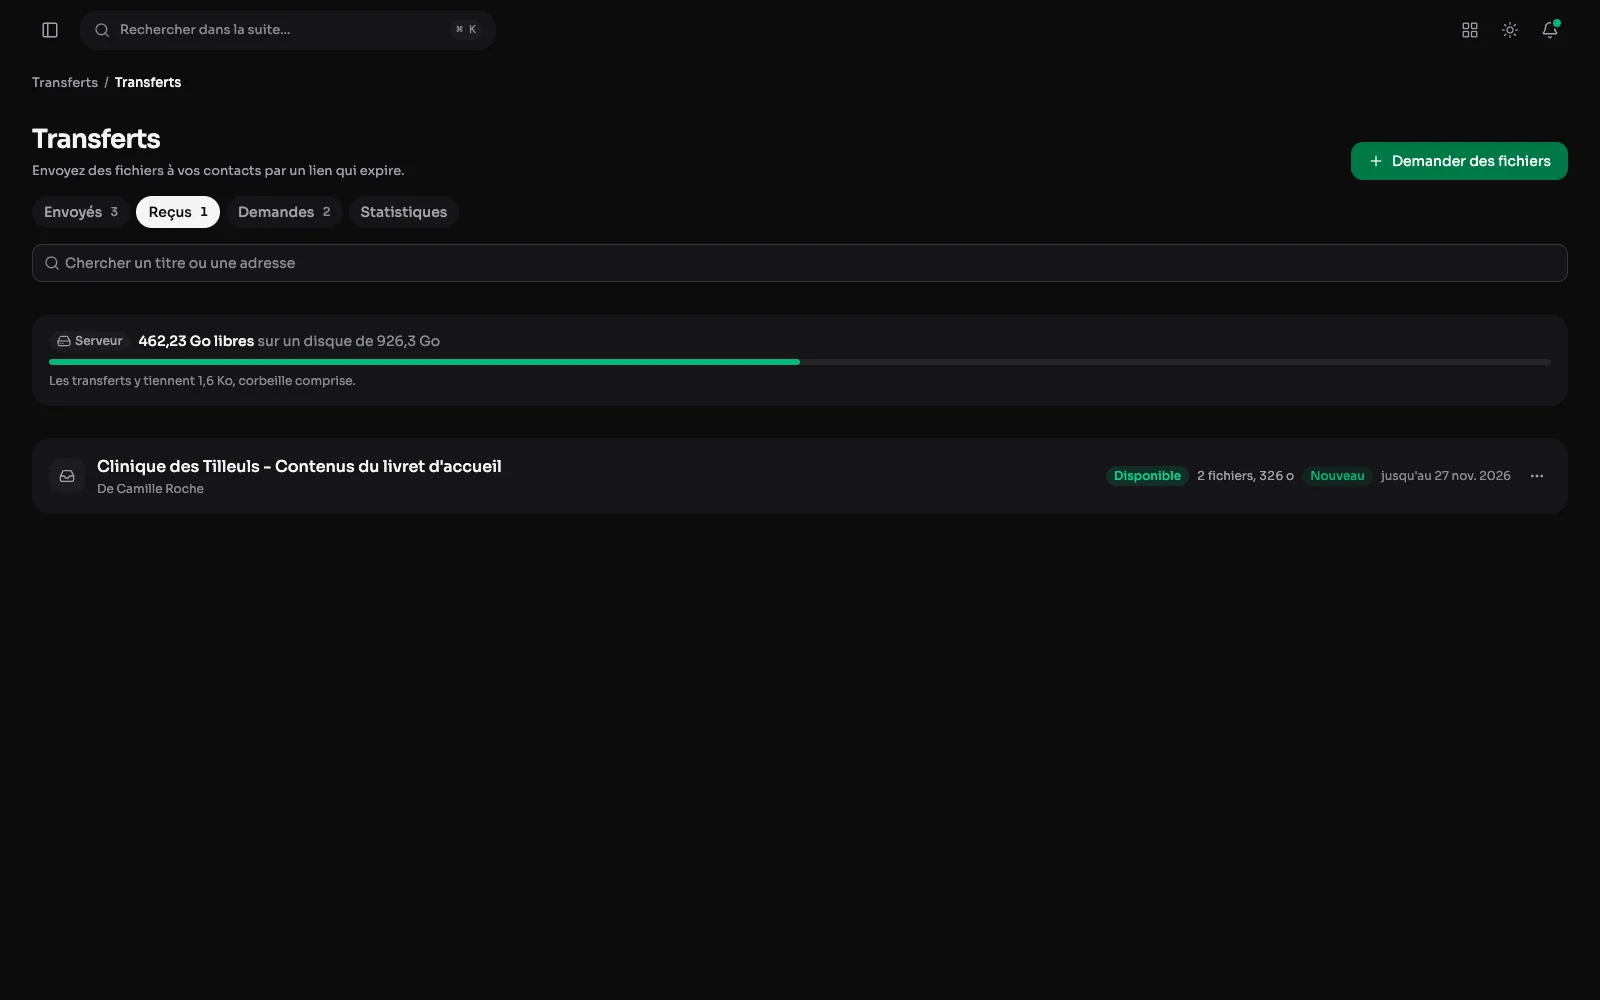This screenshot has height=1000, width=1600.
Task: Click the inbox icon of the Clinique transfer
Action: [x=67, y=476]
